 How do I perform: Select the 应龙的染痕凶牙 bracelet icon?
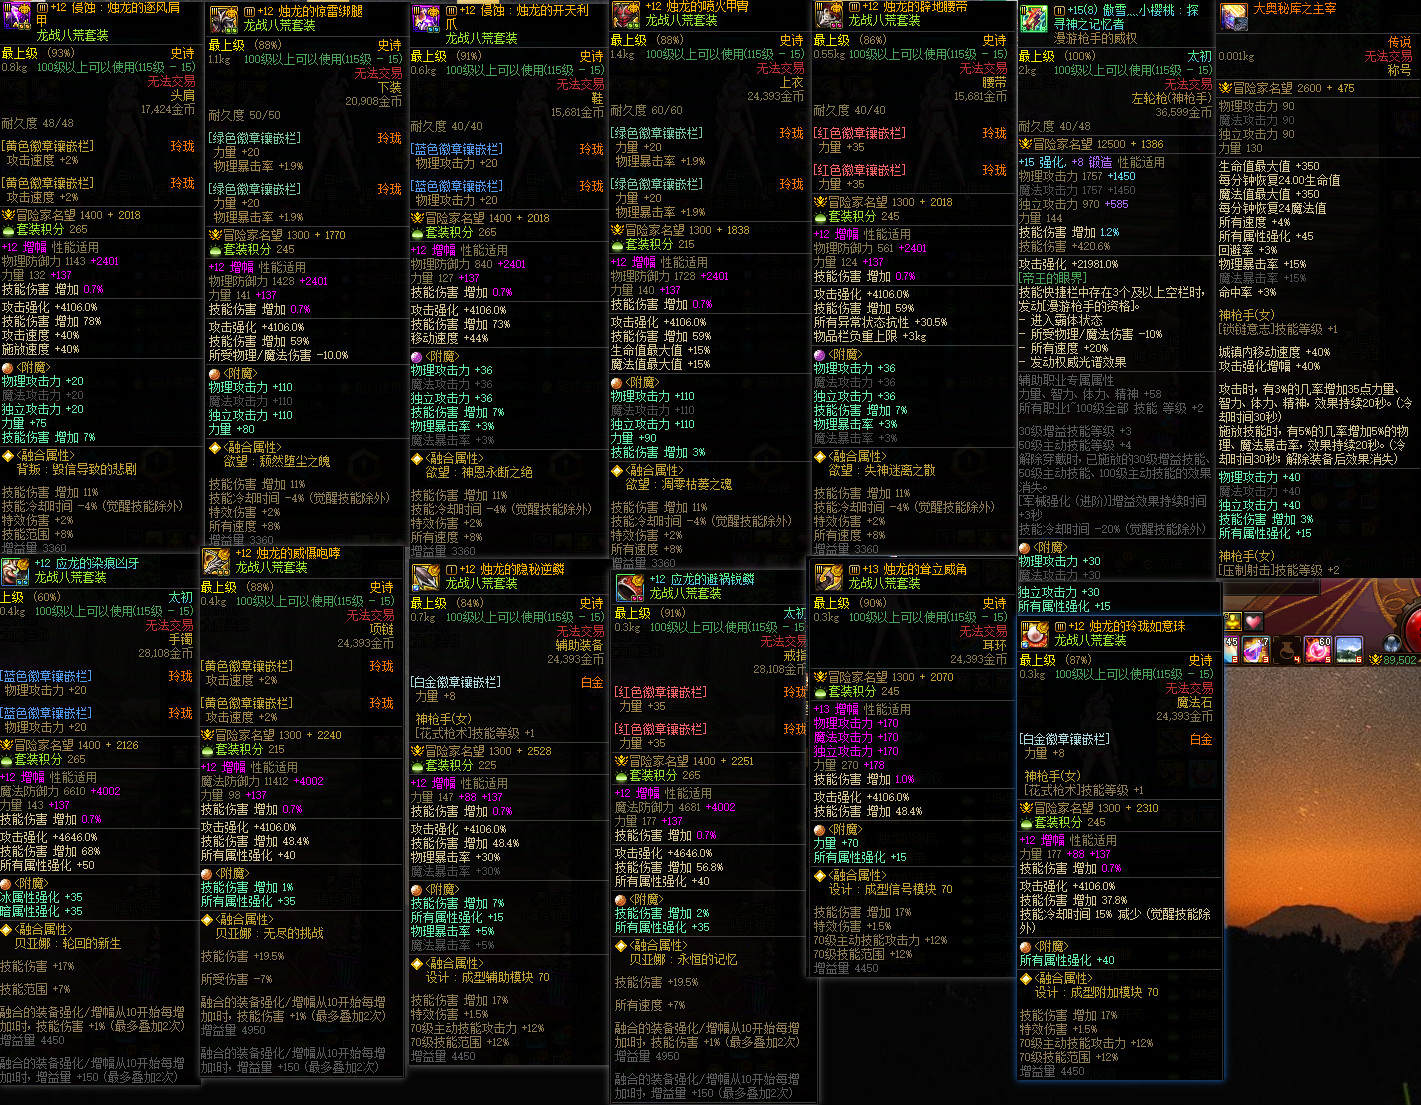[15, 571]
